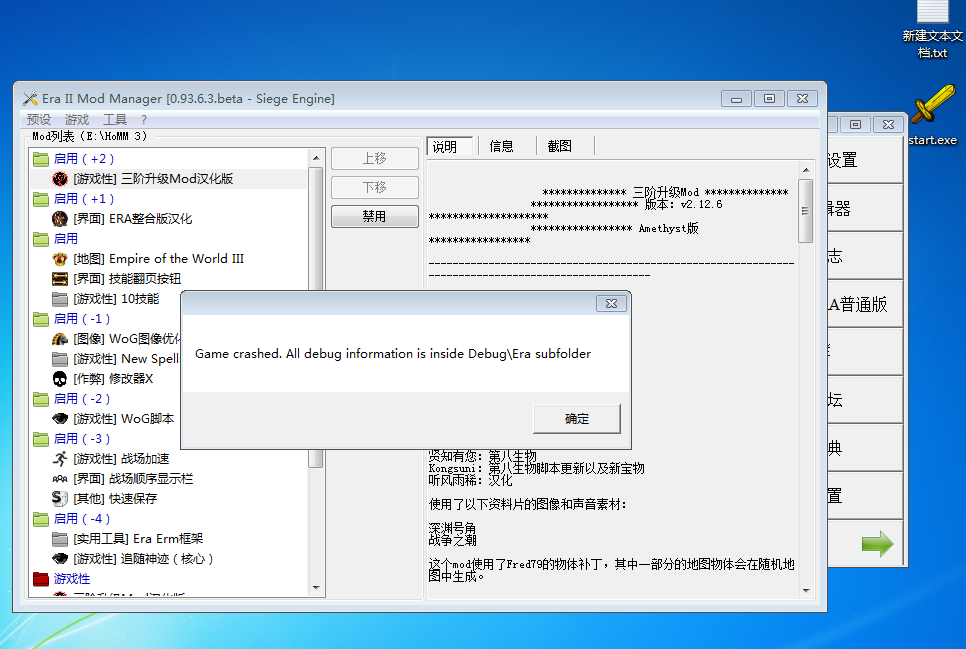Click the red 游戏性 category folder icon
The image size is (966, 649).
41,579
